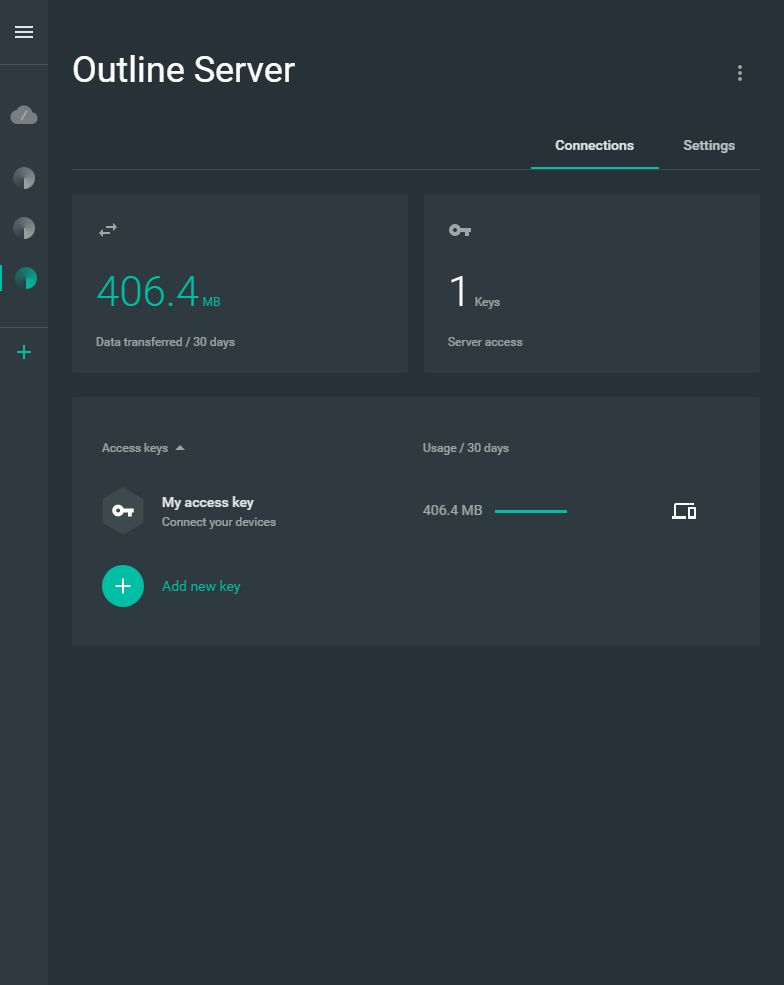Click the Connect your devices text
This screenshot has width=784, height=985.
pyautogui.click(x=219, y=522)
